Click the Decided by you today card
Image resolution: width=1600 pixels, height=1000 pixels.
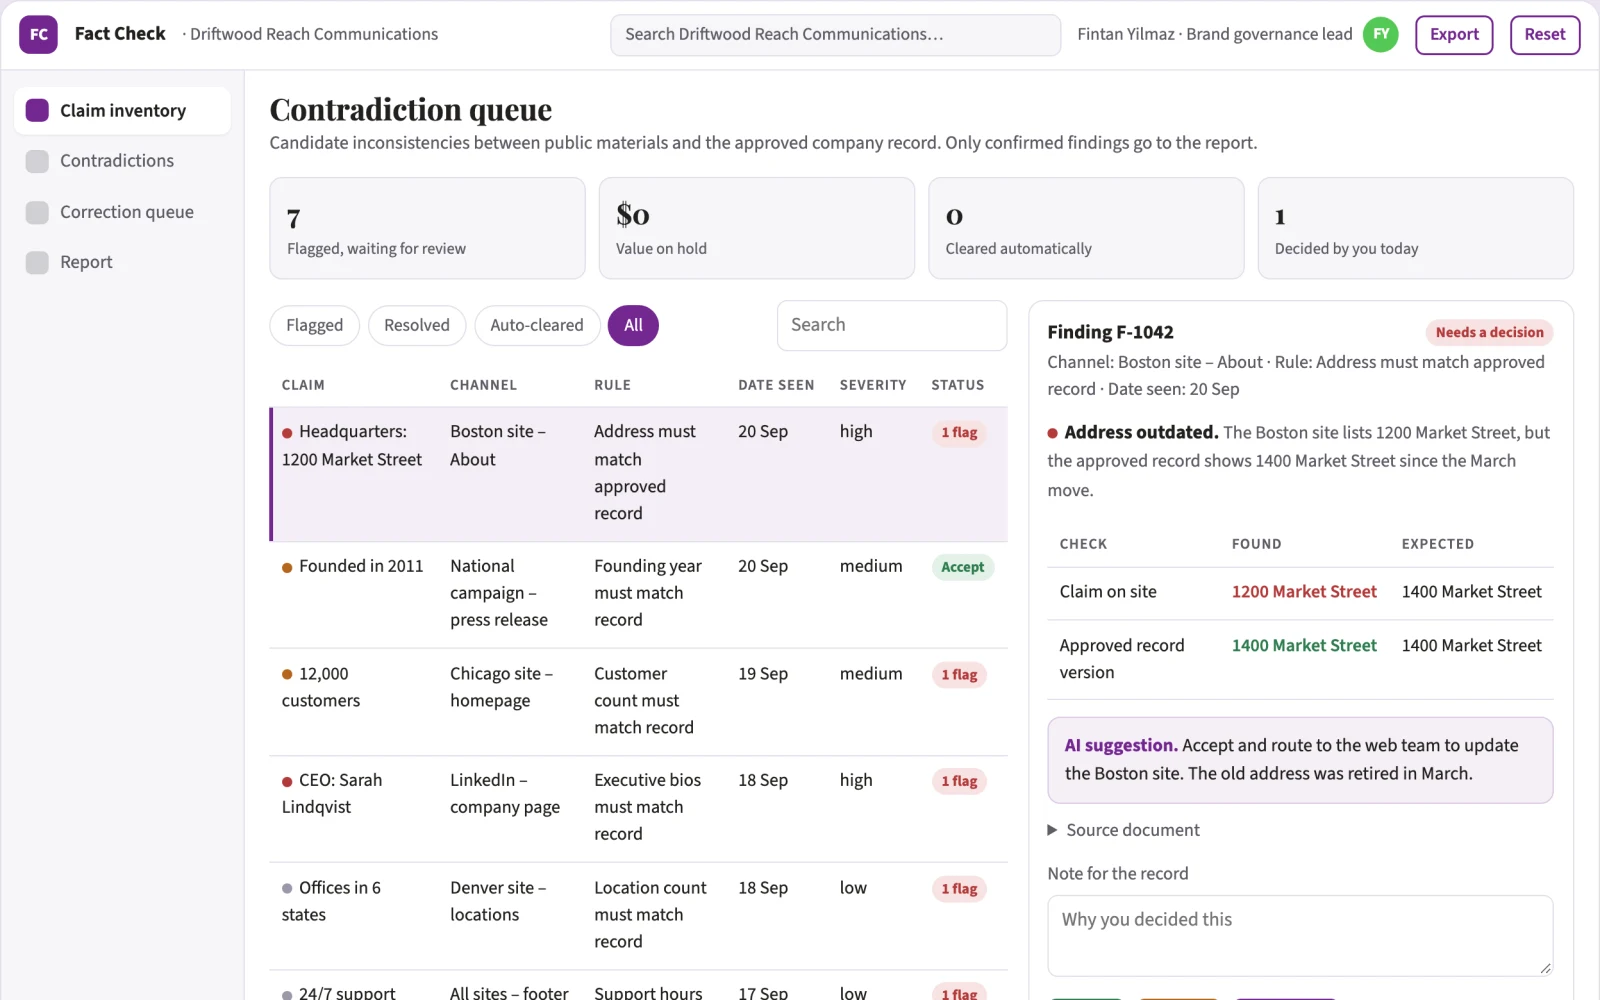coord(1415,228)
